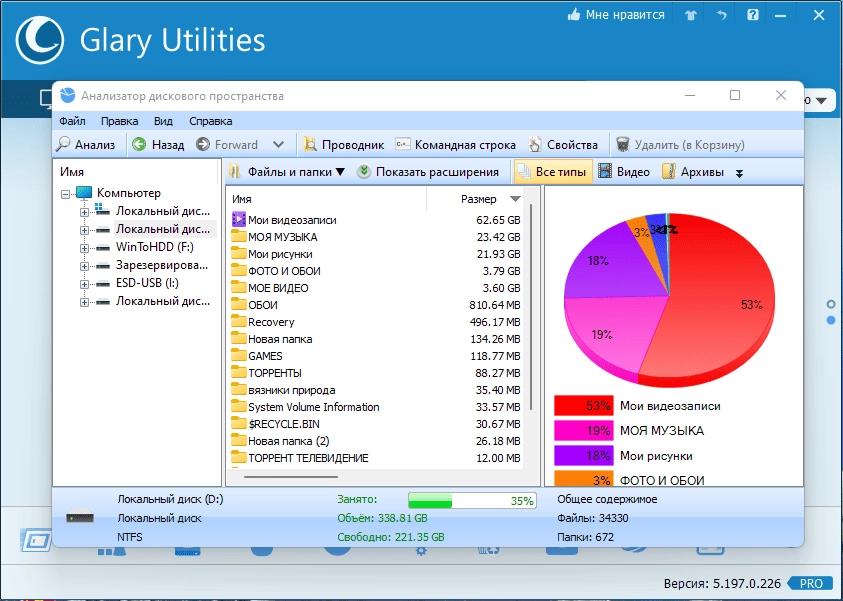Open the Правка menu
843x601 pixels.
pos(119,121)
